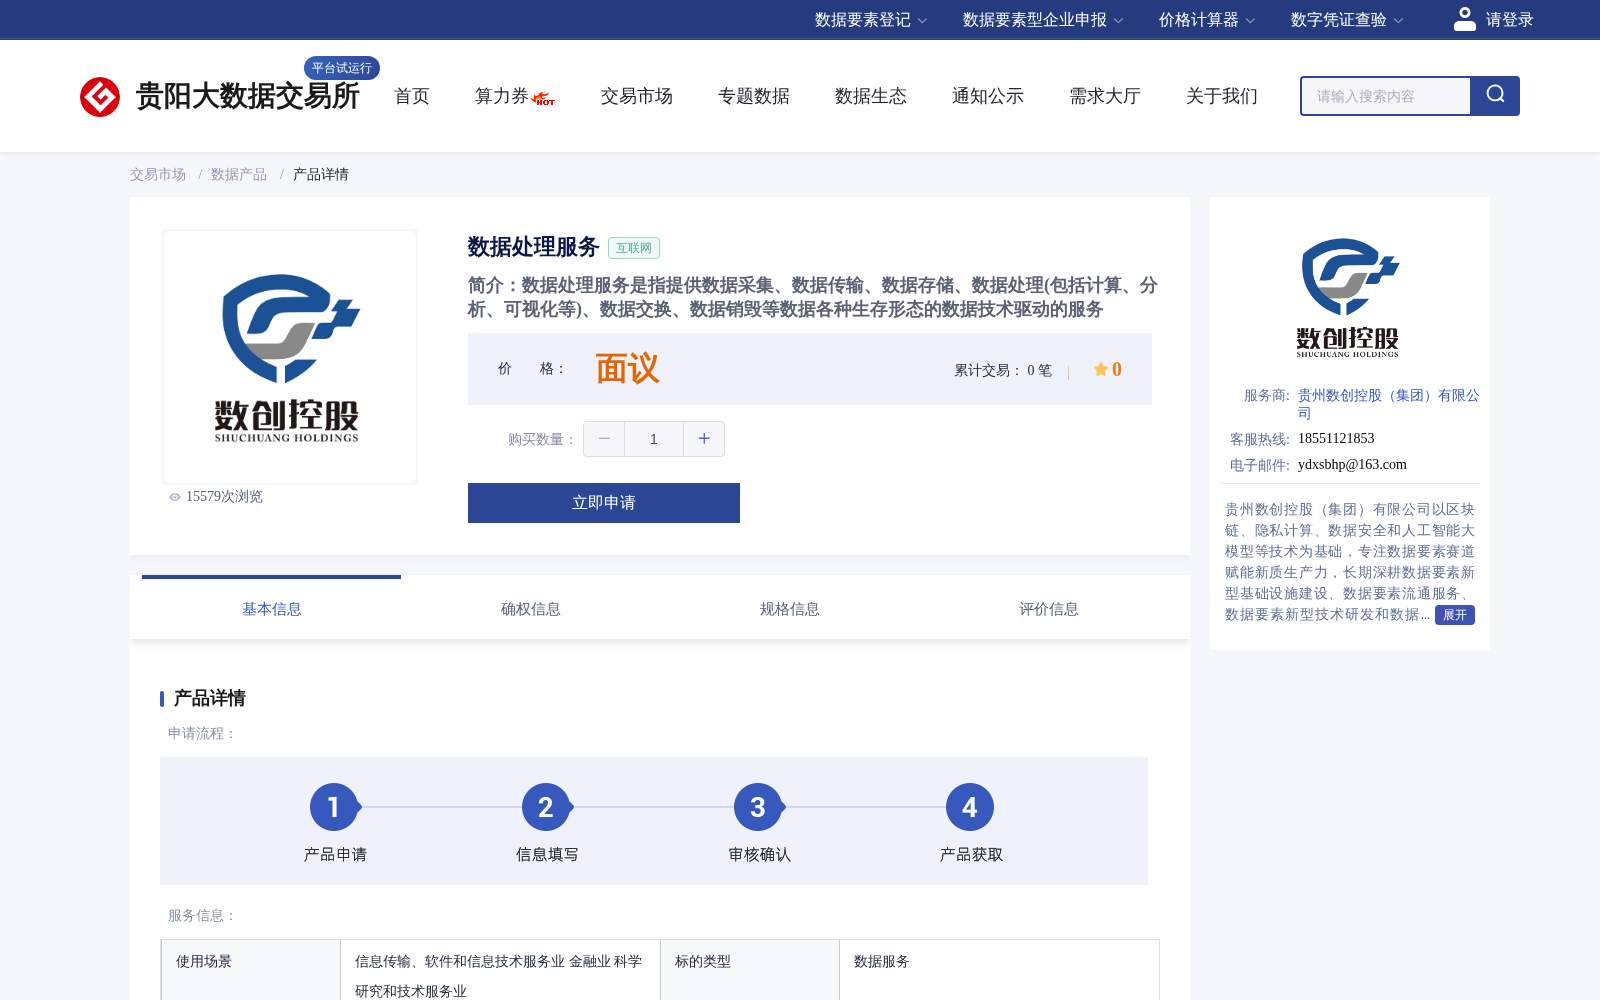Open 专题数据 navigation item
Image resolution: width=1600 pixels, height=1000 pixels.
coord(754,96)
